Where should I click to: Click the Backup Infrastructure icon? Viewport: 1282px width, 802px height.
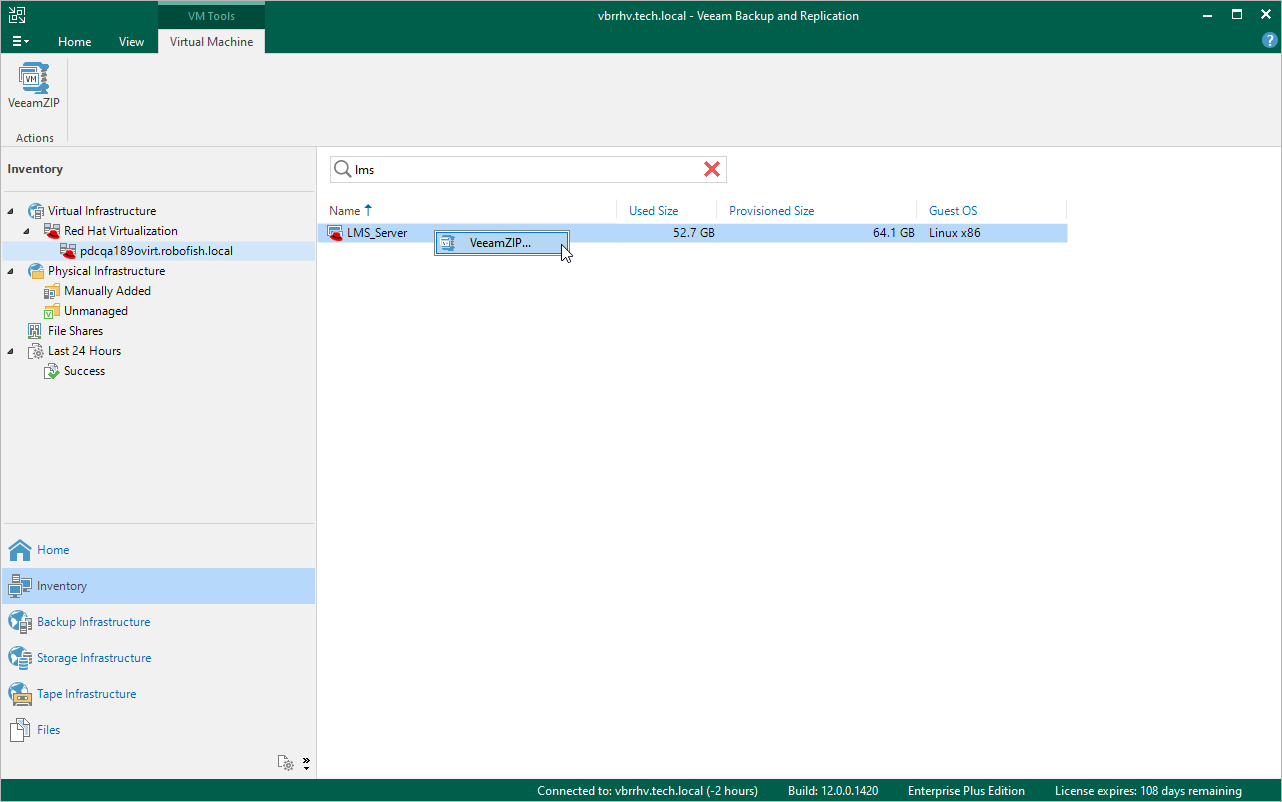20,622
